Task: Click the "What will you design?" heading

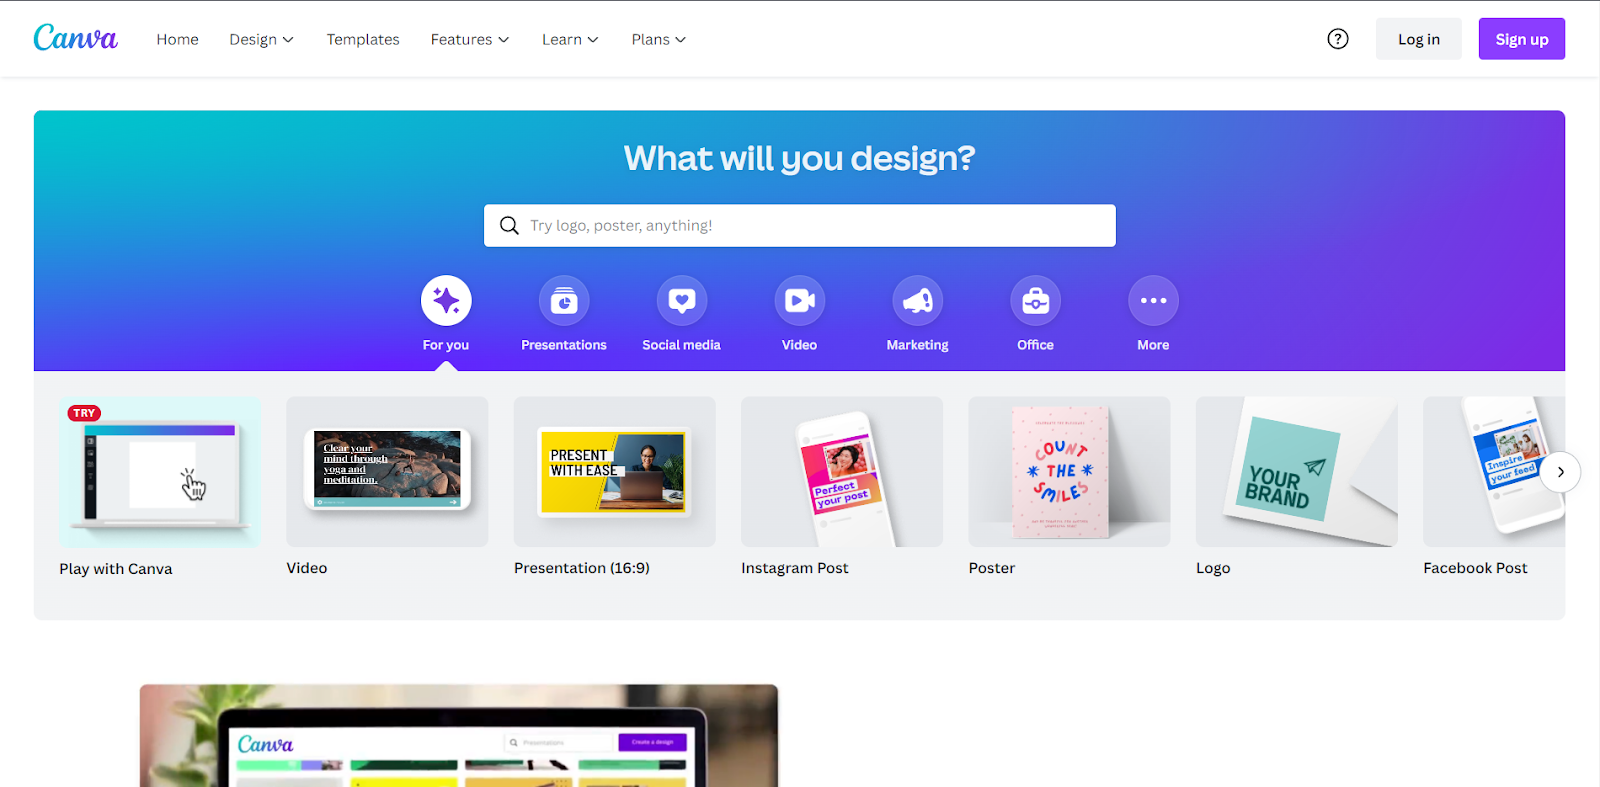Action: coord(800,158)
